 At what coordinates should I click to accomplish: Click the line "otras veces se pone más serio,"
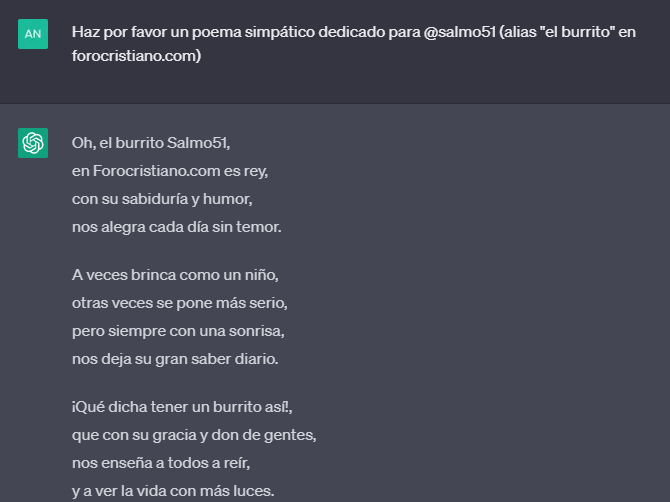[x=179, y=303]
